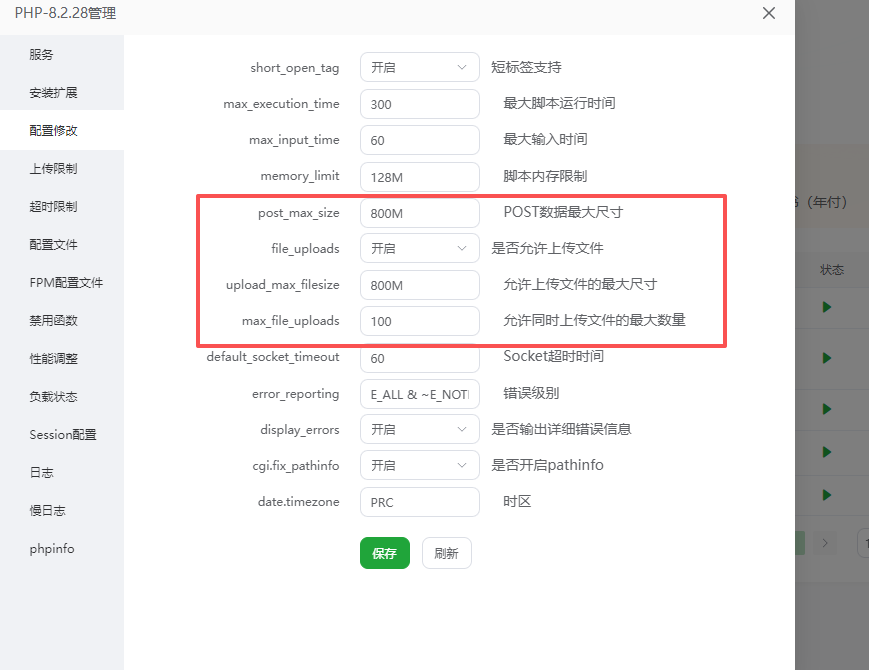Switch to the 服务 tab

click(42, 55)
